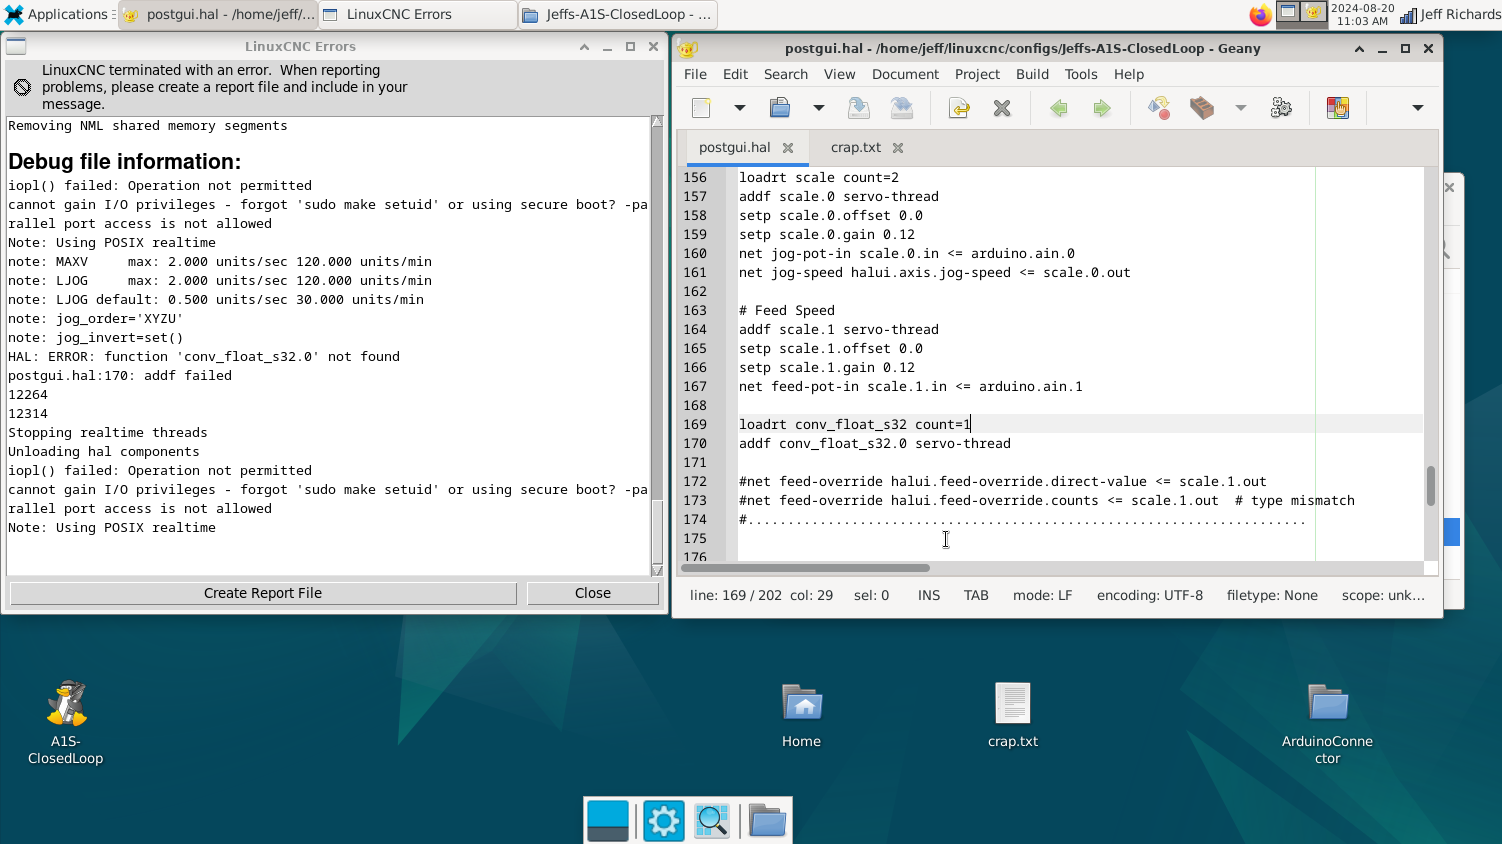Click line 170 addf conv_float_s32.0 text
This screenshot has height=844, width=1502.
coord(875,444)
